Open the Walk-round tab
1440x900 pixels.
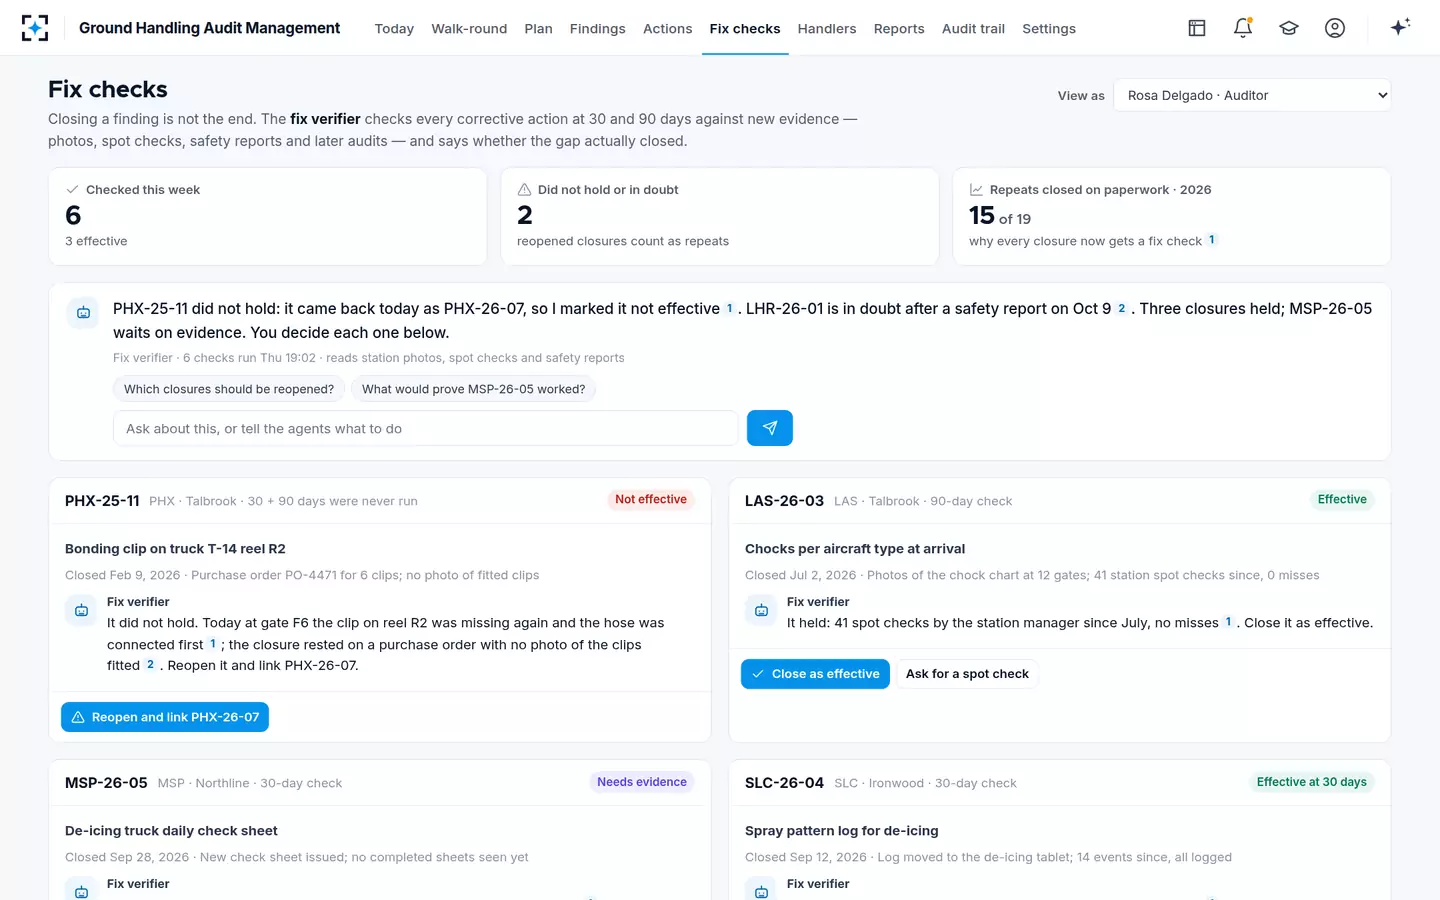469,29
